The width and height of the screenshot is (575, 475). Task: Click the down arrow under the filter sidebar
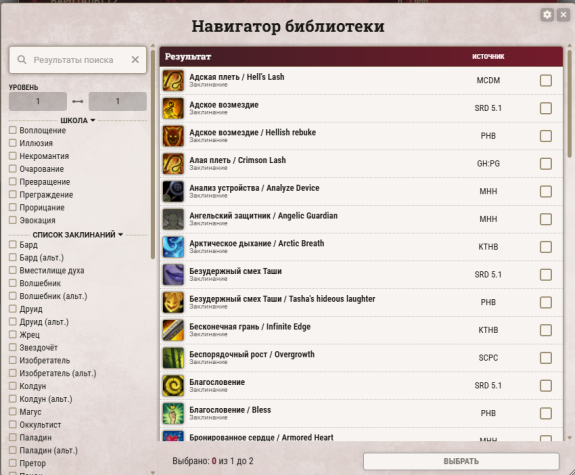(x=153, y=472)
